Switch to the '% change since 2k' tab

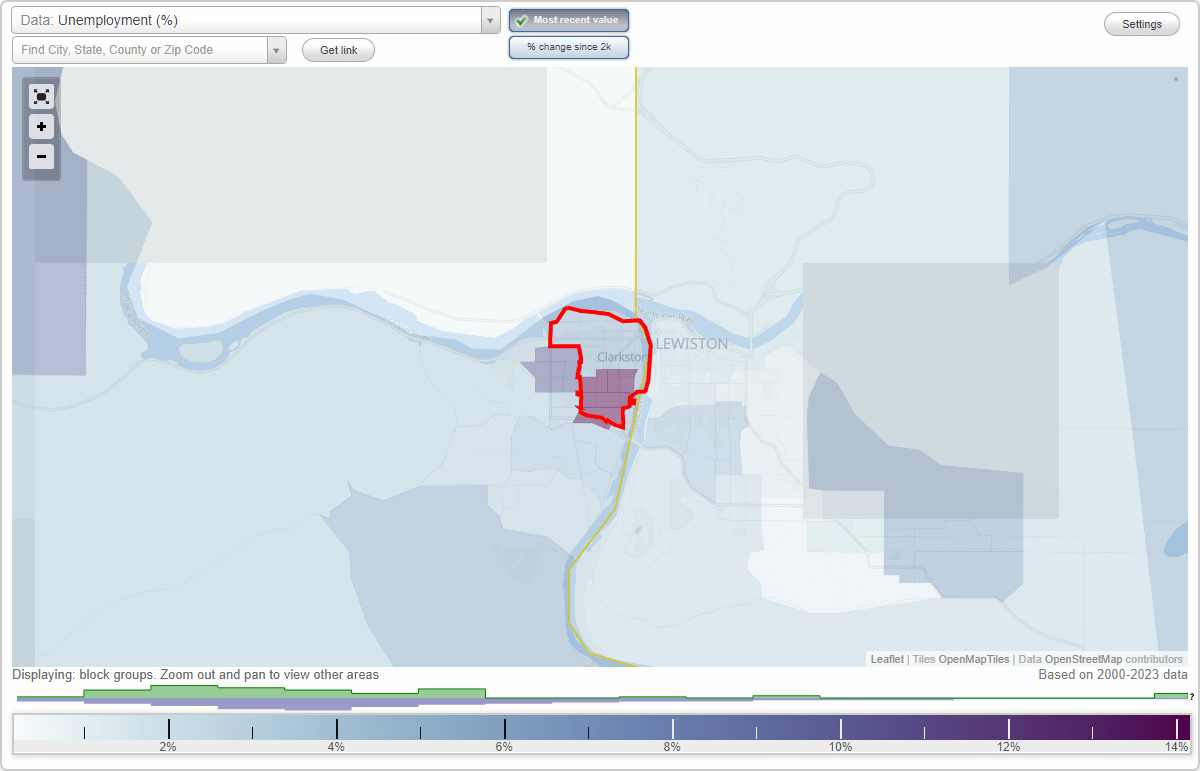click(x=569, y=46)
